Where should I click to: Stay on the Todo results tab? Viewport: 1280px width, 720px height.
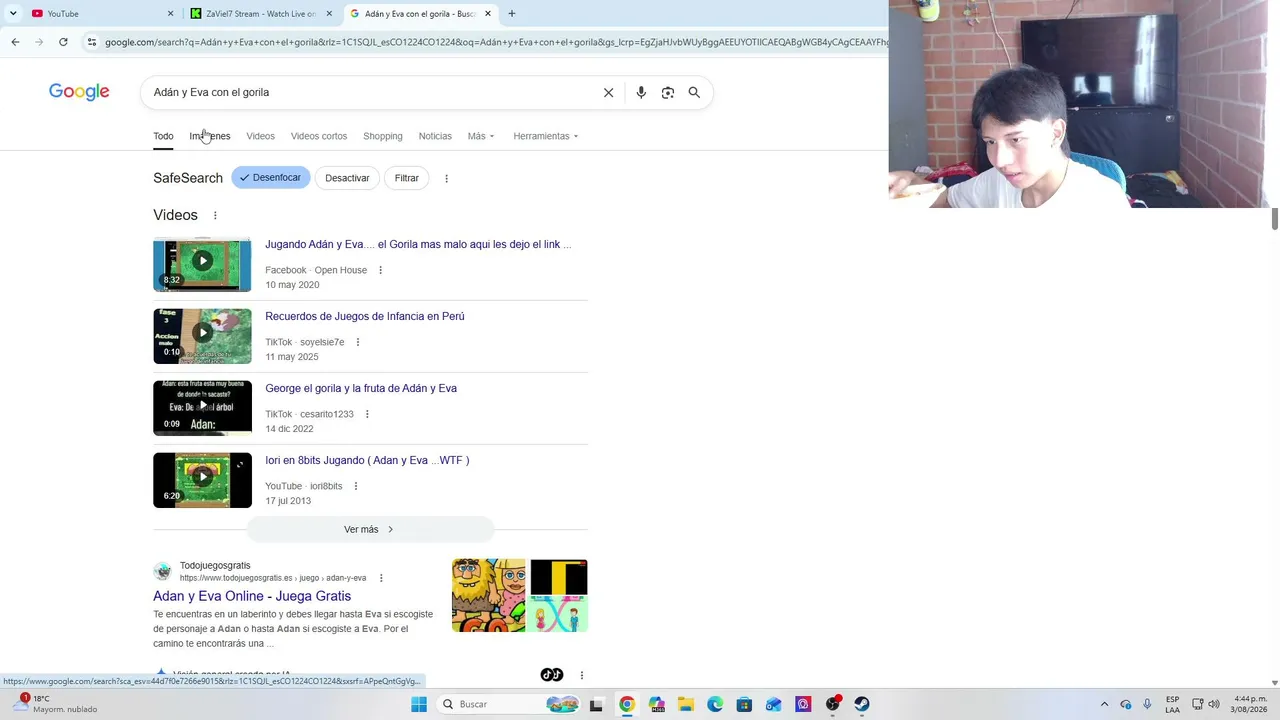(x=163, y=136)
